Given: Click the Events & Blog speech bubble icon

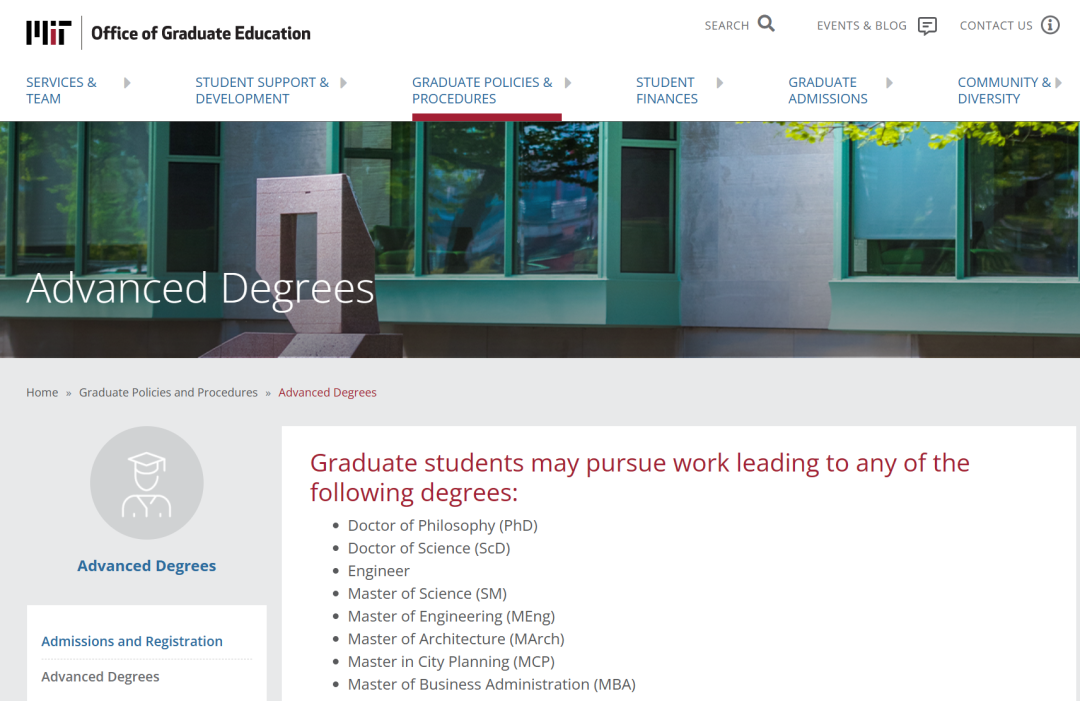Looking at the screenshot, I should (927, 26).
